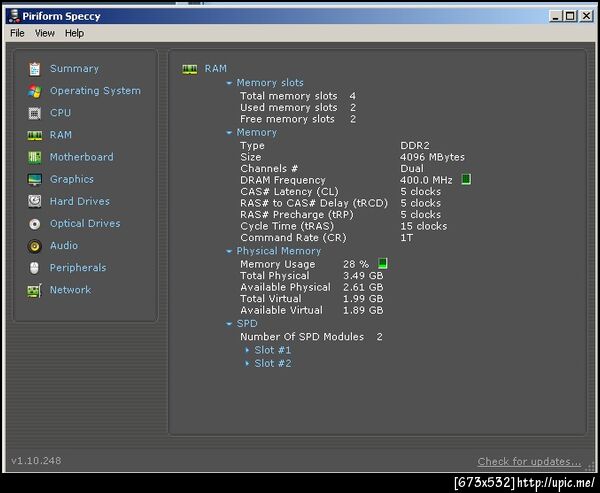The image size is (600, 493).
Task: Click the Audio speaker icon
Action: 34,246
